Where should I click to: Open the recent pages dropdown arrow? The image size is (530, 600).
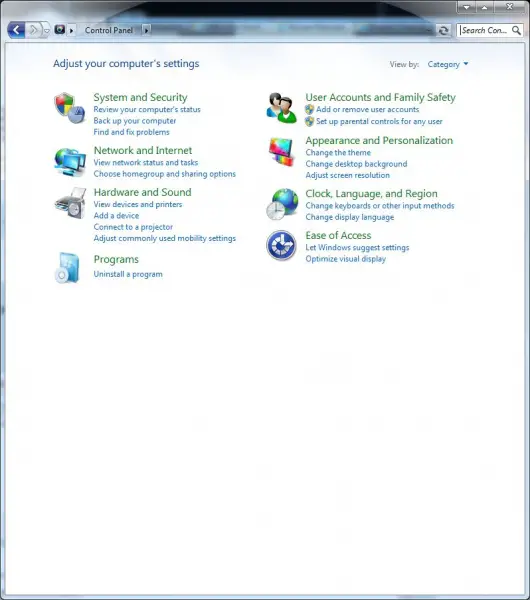point(46,31)
